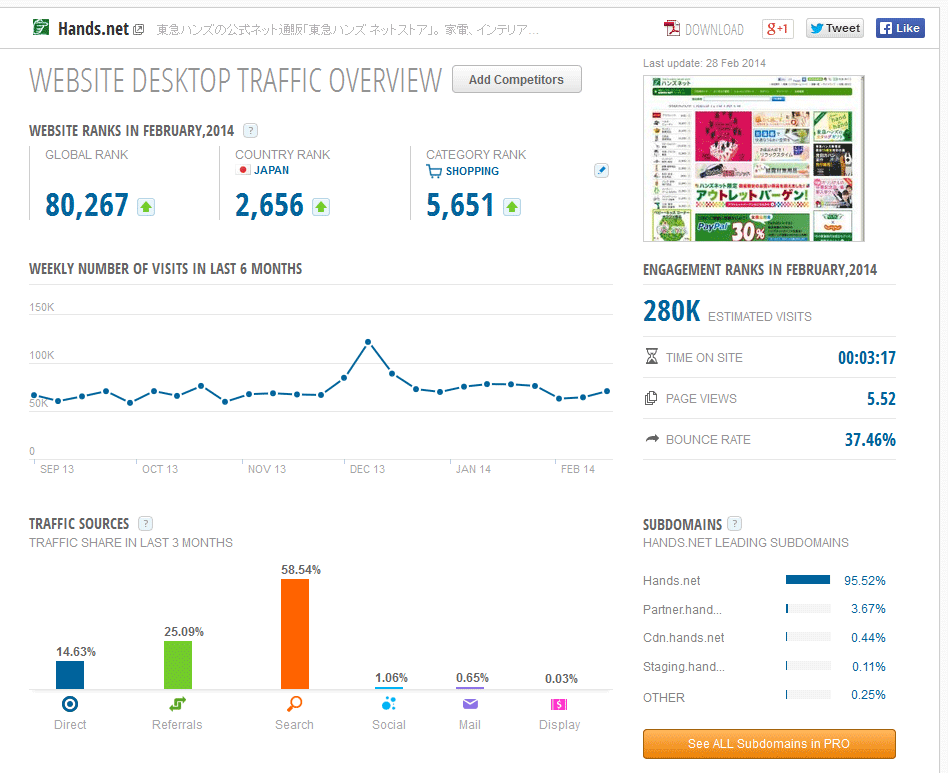Click the 5.52 page views value
The height and width of the screenshot is (773, 948).
881,398
